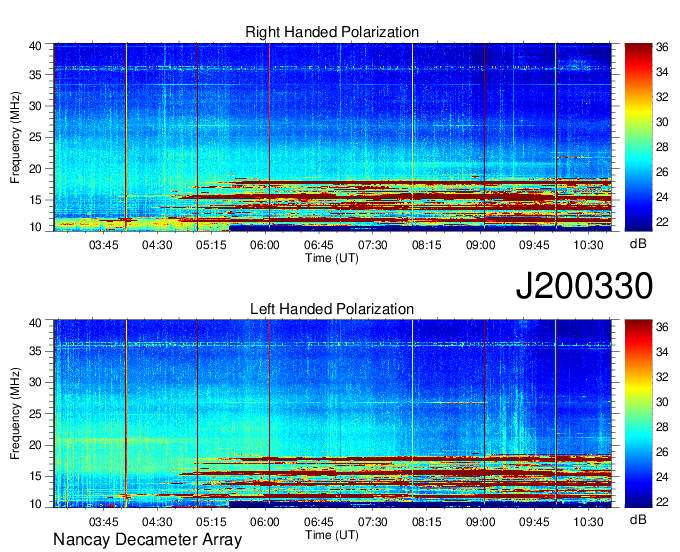Click the 04:30 tick under the Right Handed plot
The width and height of the screenshot is (680, 552).
tap(157, 245)
